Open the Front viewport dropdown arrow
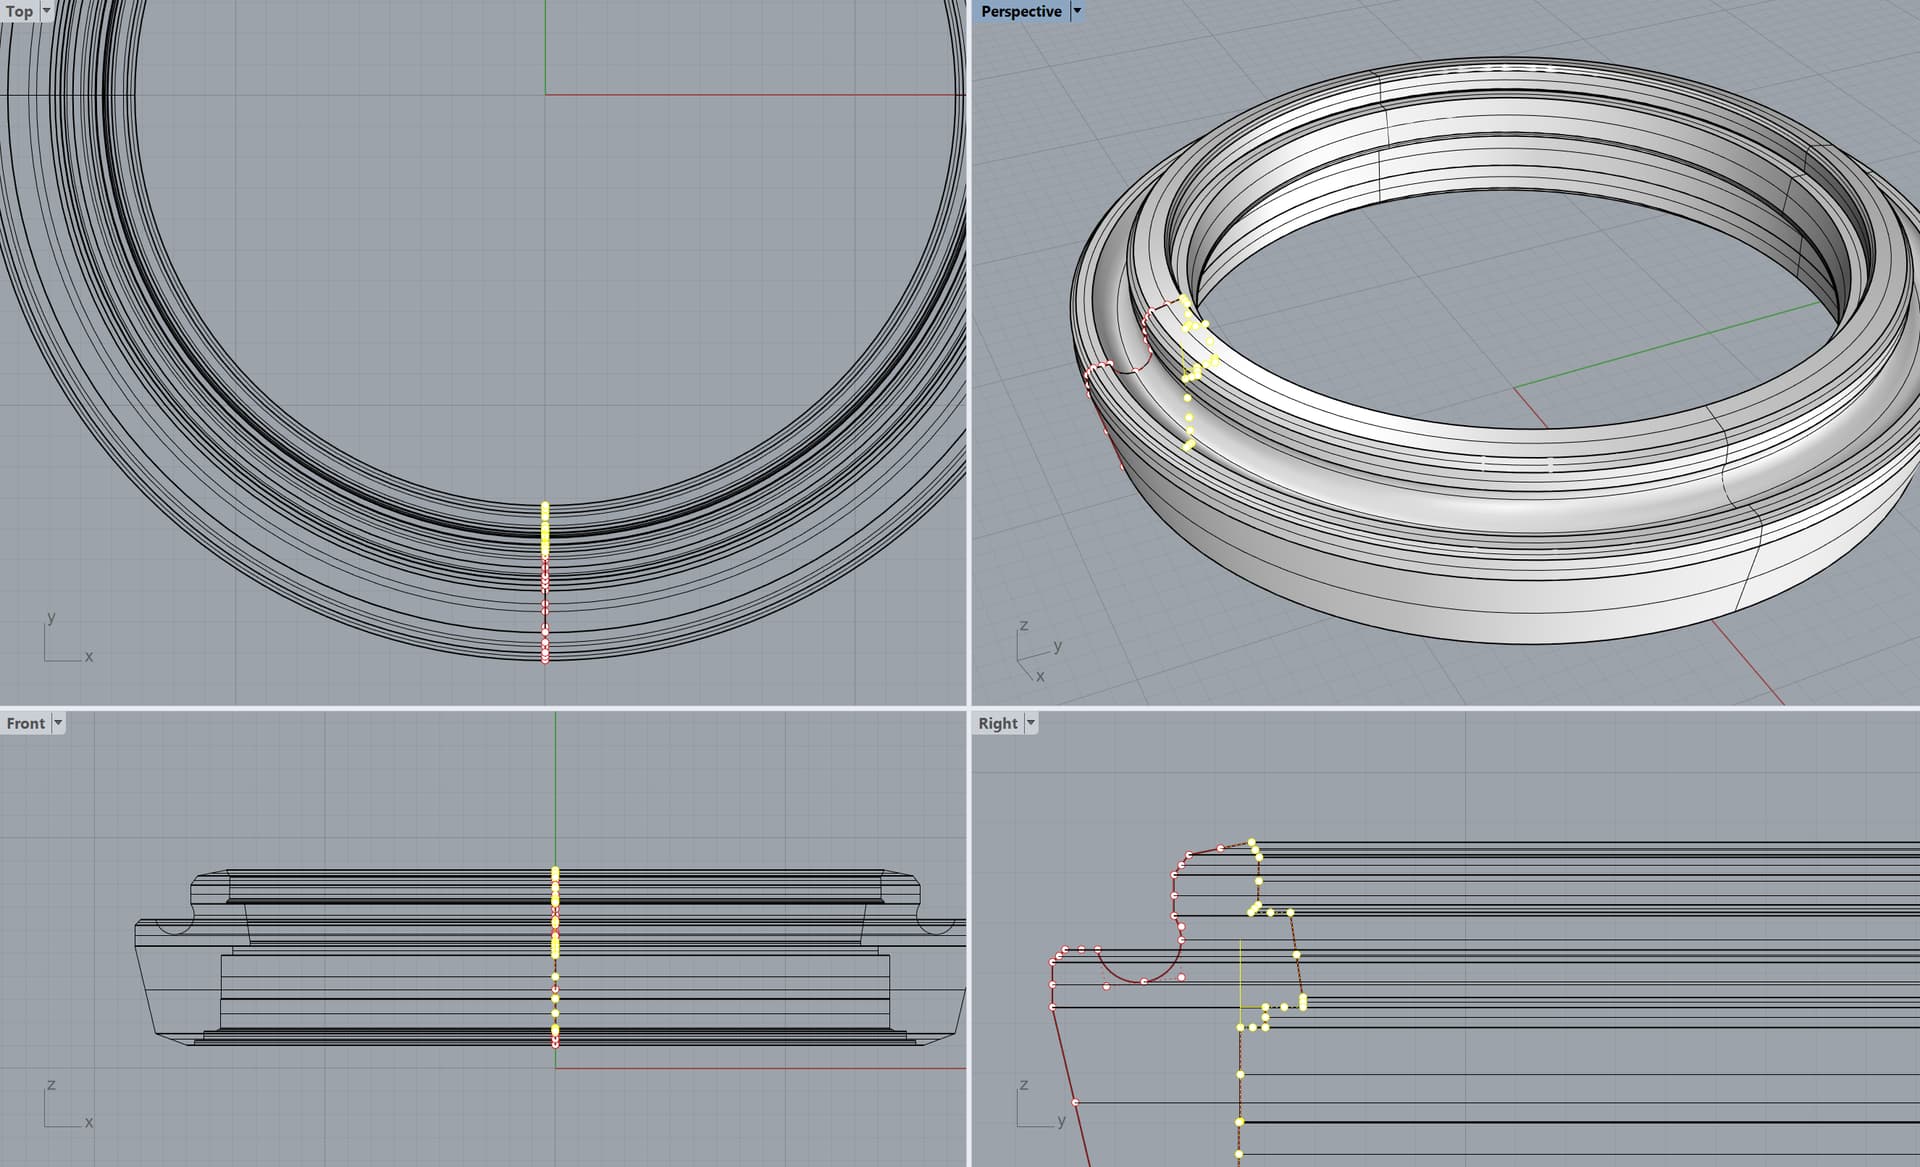The height and width of the screenshot is (1167, 1920). pos(58,723)
